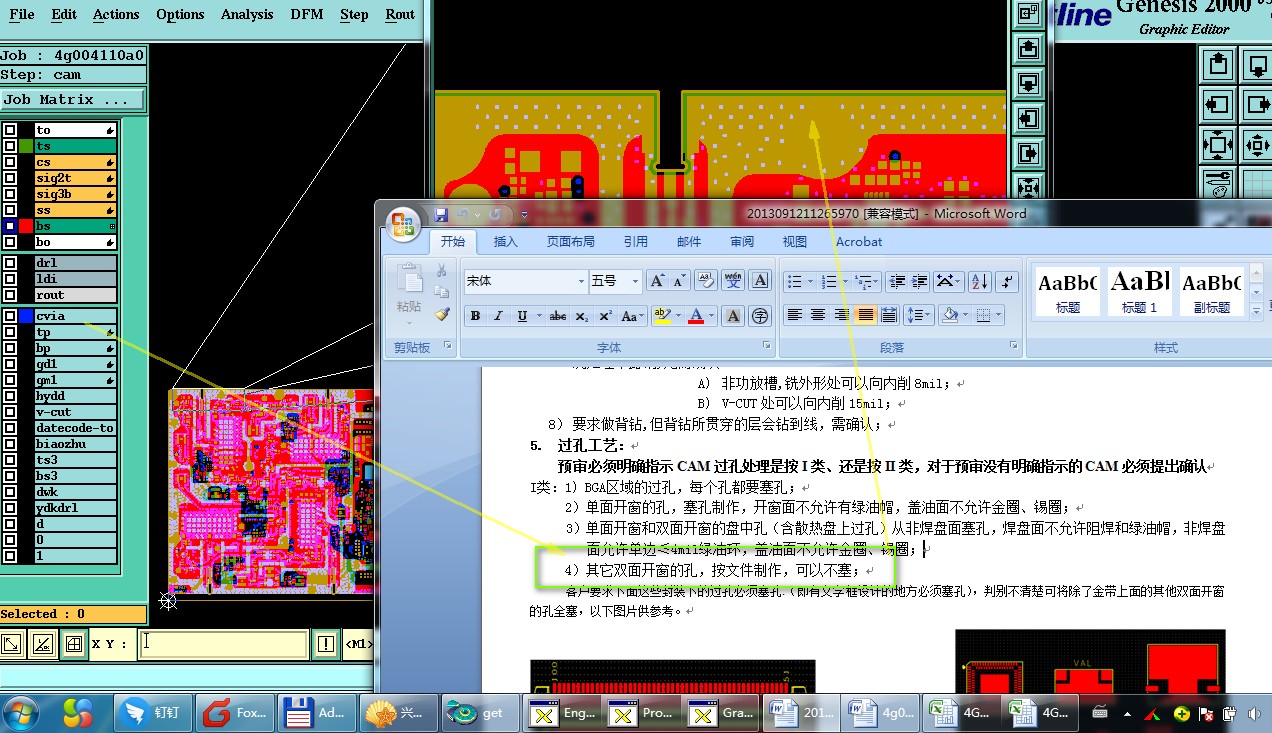The width and height of the screenshot is (1272, 733).
Task: Center the paragraph in Word
Action: (x=818, y=316)
